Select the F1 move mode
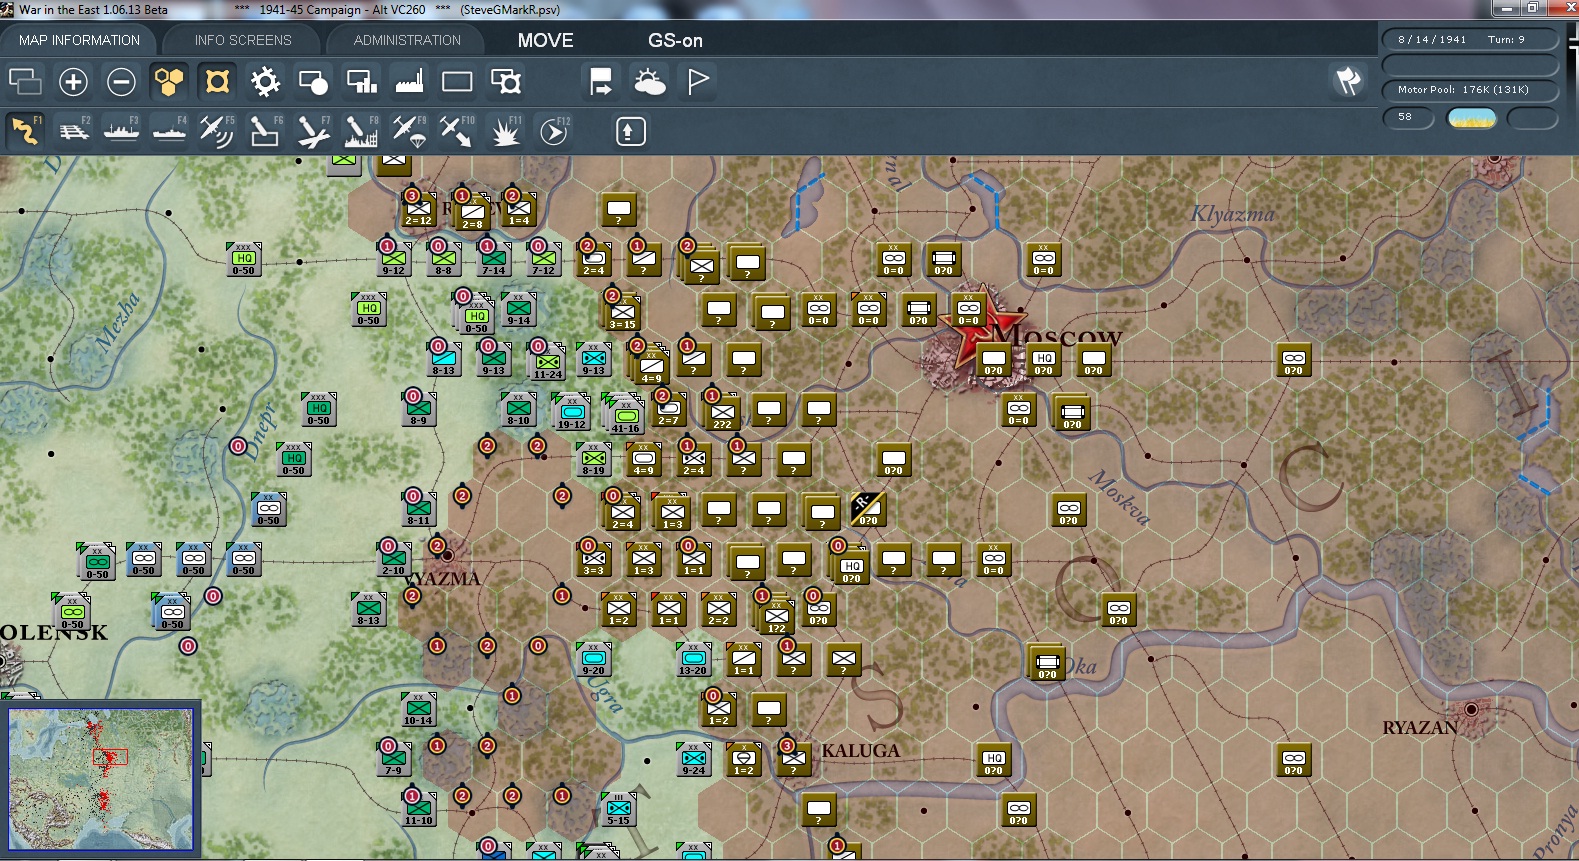The image size is (1579, 861). click(25, 130)
